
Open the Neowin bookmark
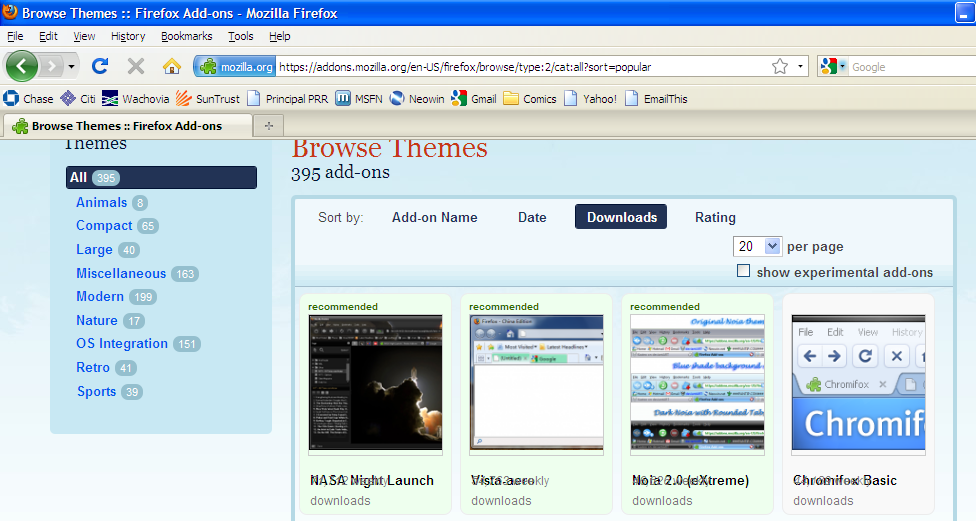coord(416,98)
